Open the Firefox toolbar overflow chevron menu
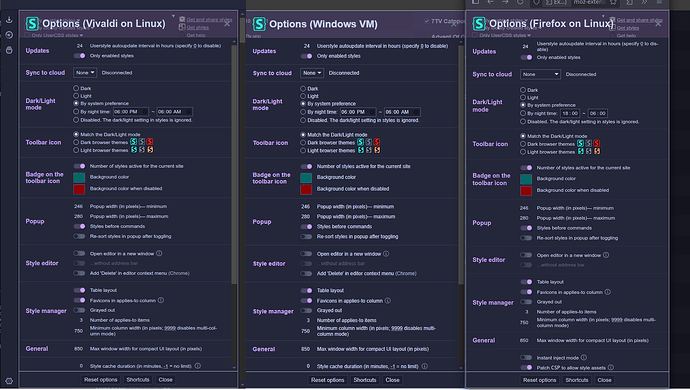 pyautogui.click(x=644, y=2)
